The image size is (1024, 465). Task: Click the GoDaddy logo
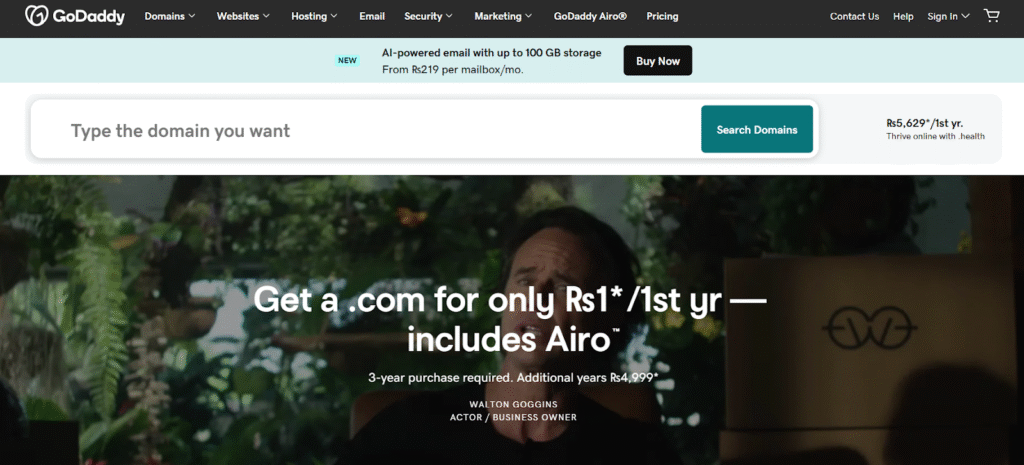pyautogui.click(x=74, y=16)
